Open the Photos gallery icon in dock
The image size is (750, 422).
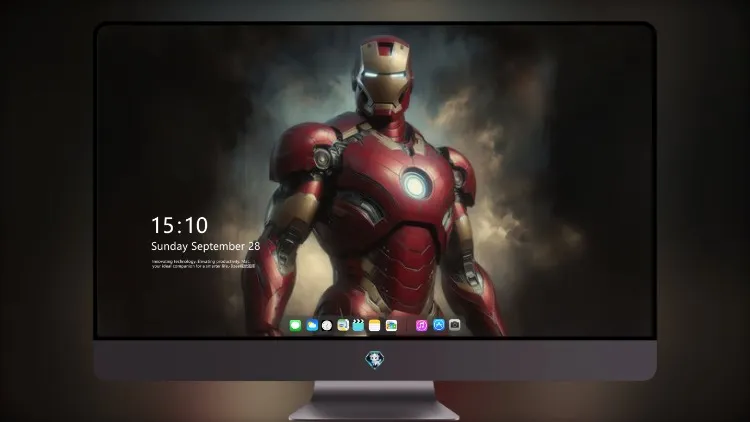click(391, 325)
